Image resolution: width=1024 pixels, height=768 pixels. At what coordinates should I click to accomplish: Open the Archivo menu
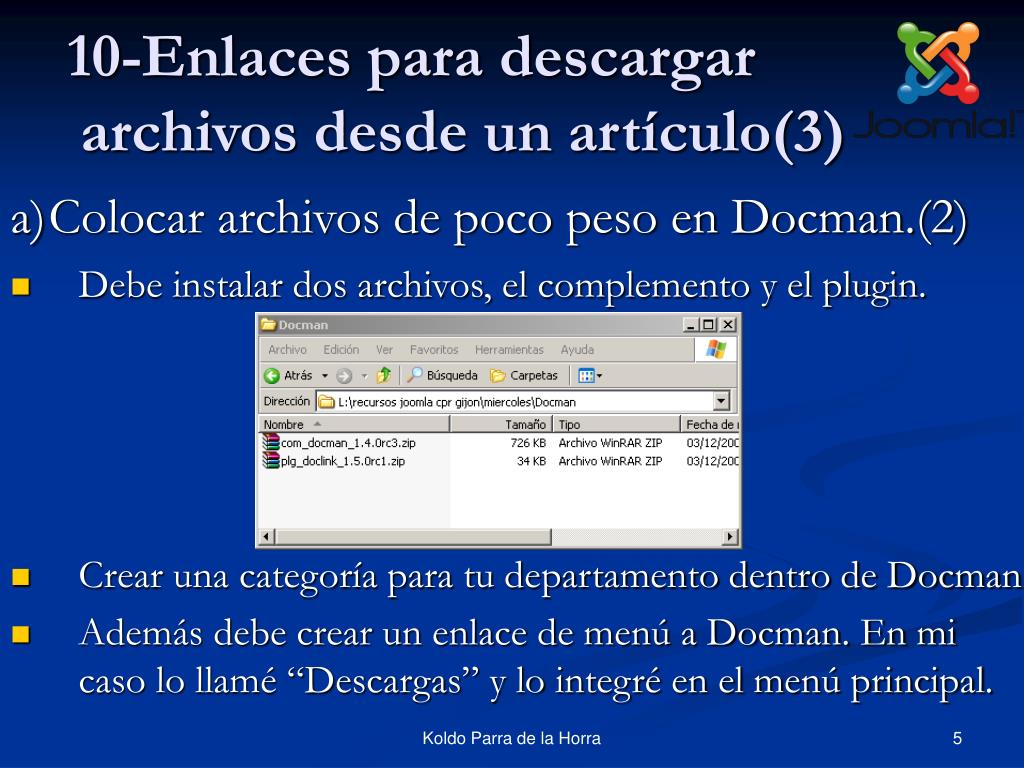coord(287,350)
